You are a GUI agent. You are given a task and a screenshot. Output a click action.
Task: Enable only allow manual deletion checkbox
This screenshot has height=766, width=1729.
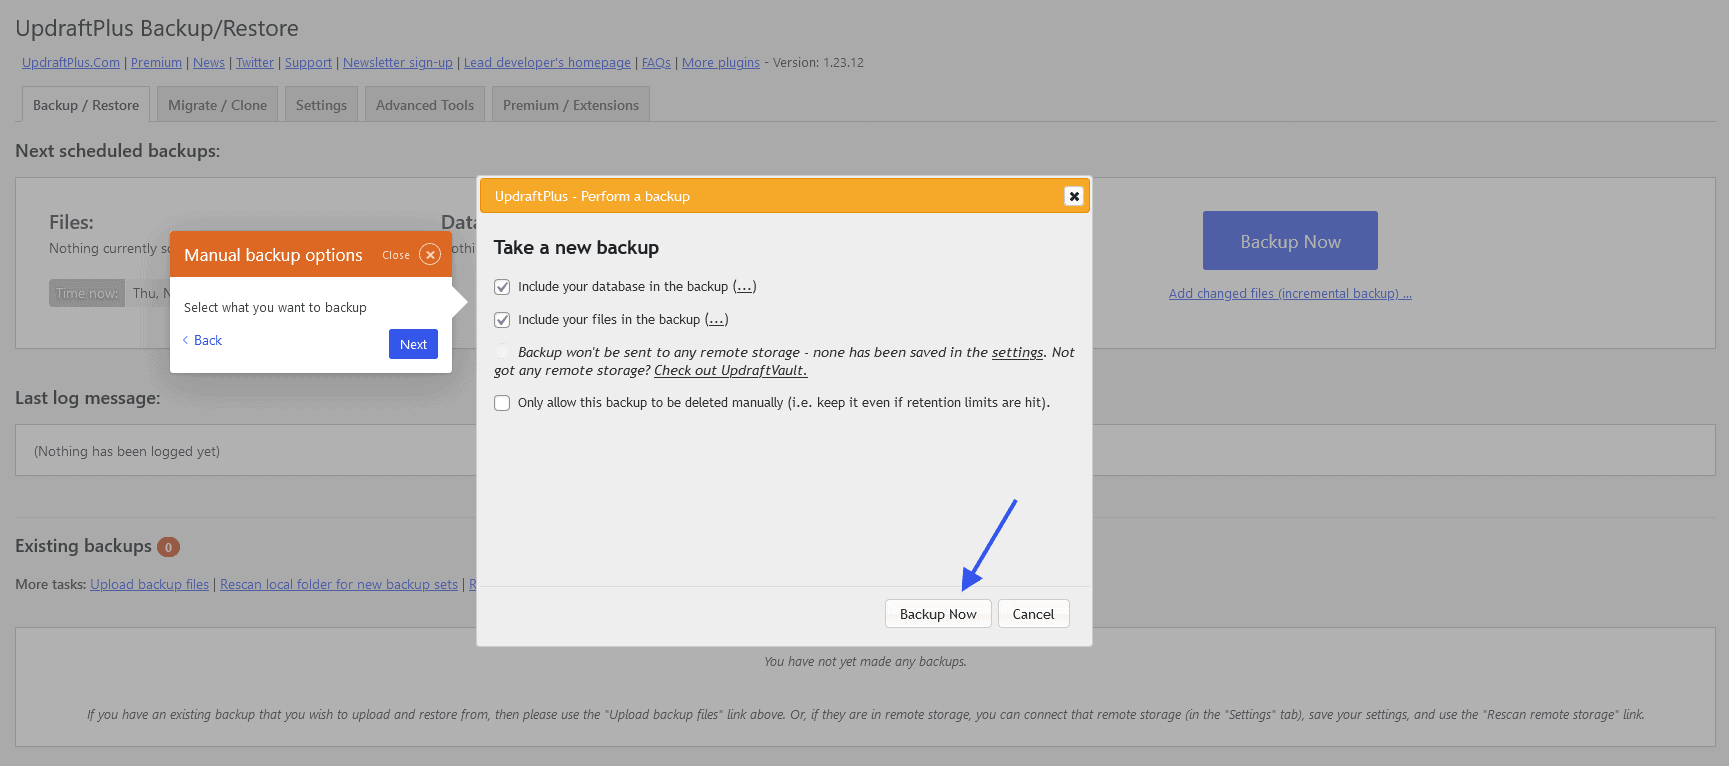coord(502,403)
